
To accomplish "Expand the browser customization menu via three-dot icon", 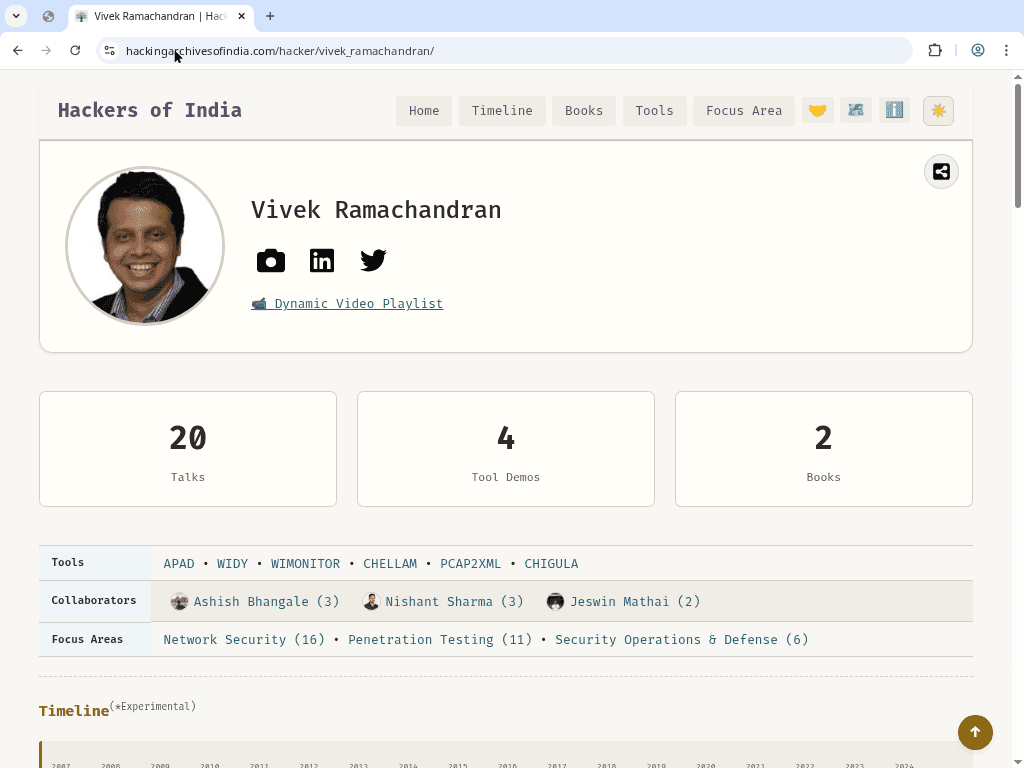I will click(x=1006, y=50).
